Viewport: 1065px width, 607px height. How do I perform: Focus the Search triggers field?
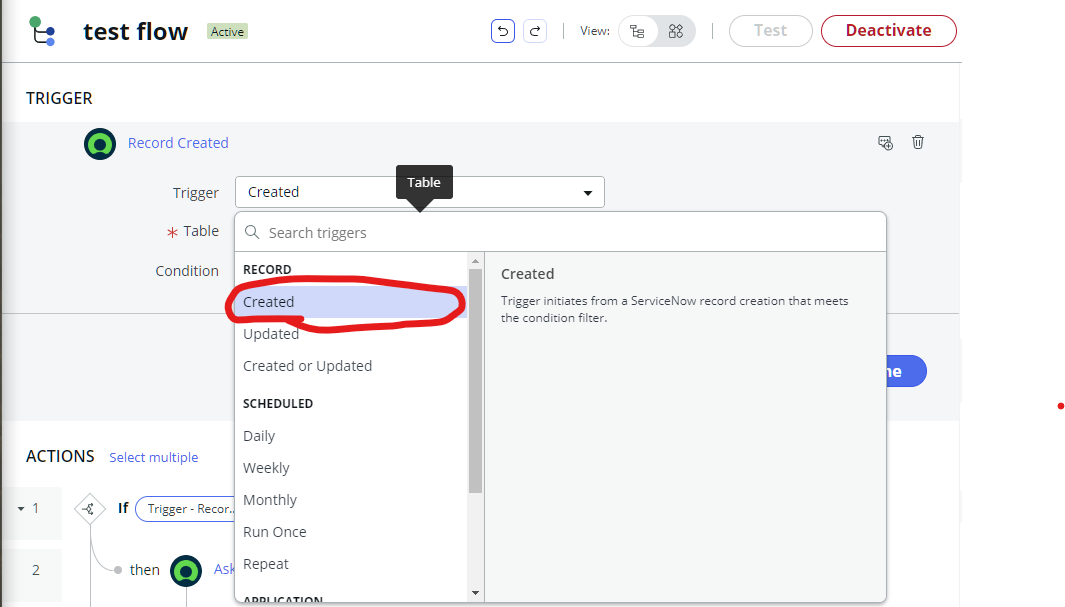tap(560, 233)
